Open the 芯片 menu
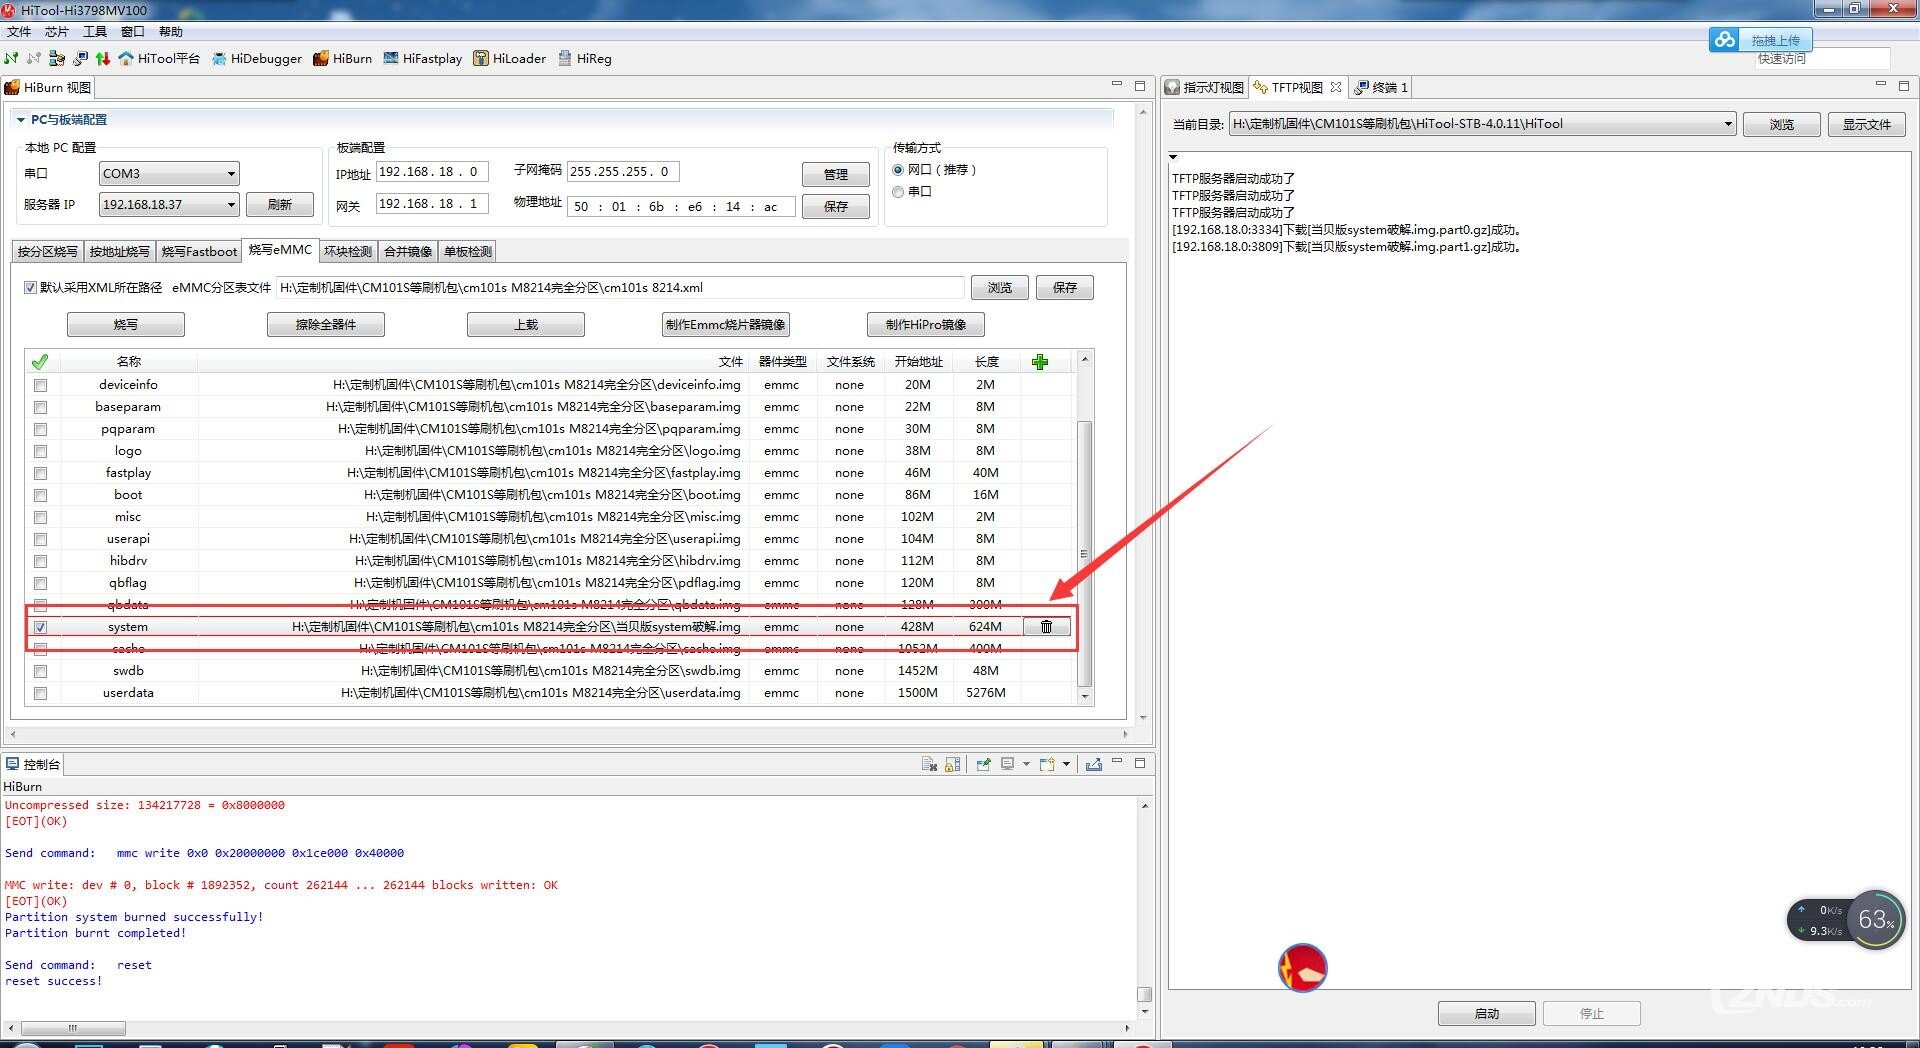Image resolution: width=1920 pixels, height=1048 pixels. (x=57, y=32)
